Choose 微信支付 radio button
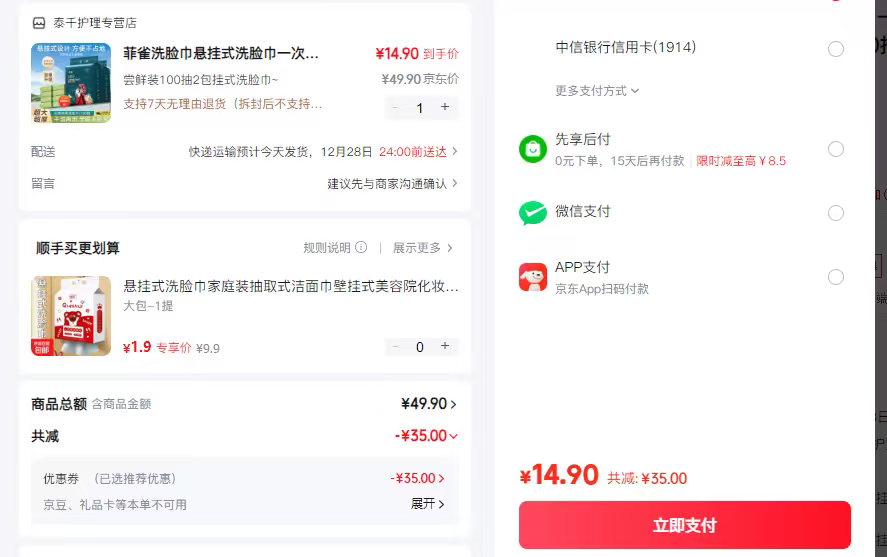This screenshot has height=557, width=887. pos(836,213)
